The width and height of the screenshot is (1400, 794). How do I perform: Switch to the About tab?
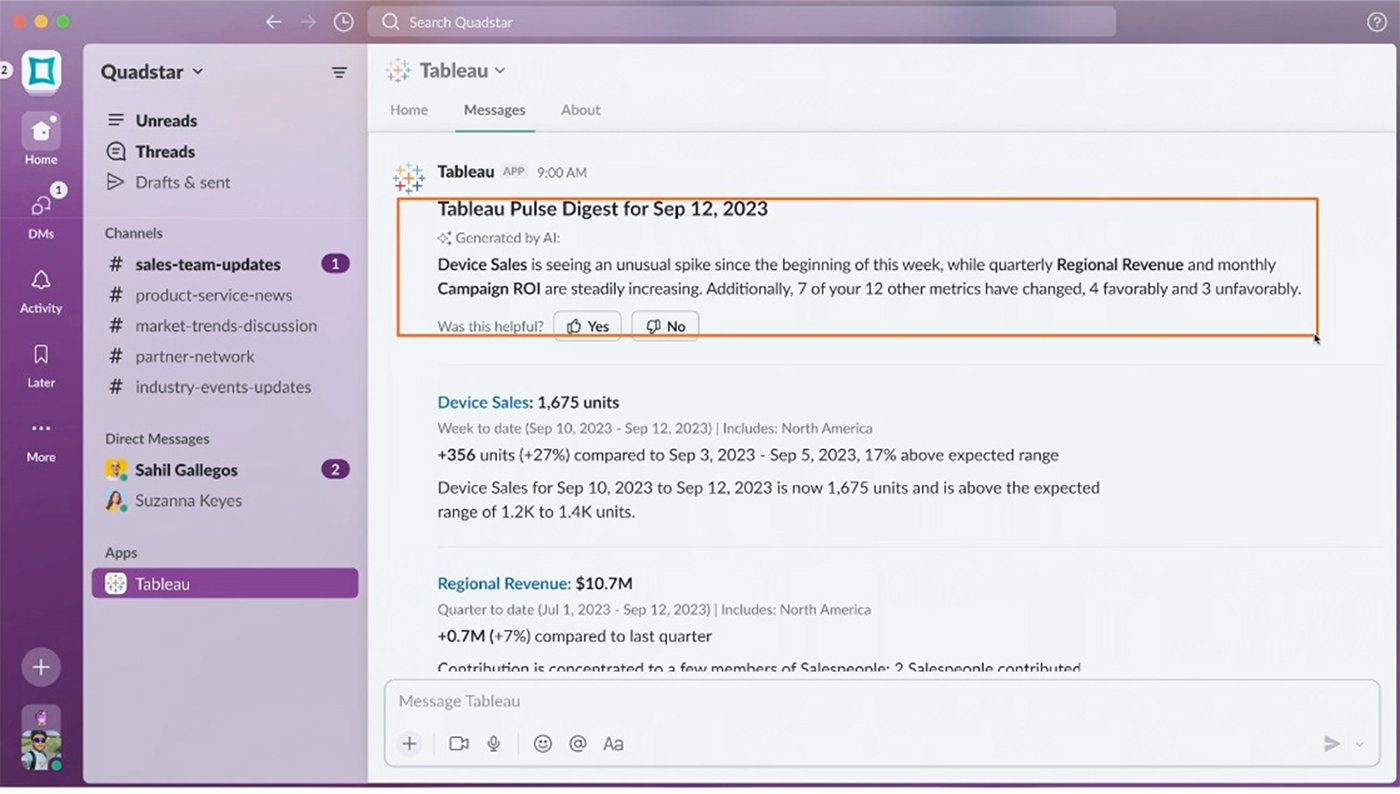(581, 110)
